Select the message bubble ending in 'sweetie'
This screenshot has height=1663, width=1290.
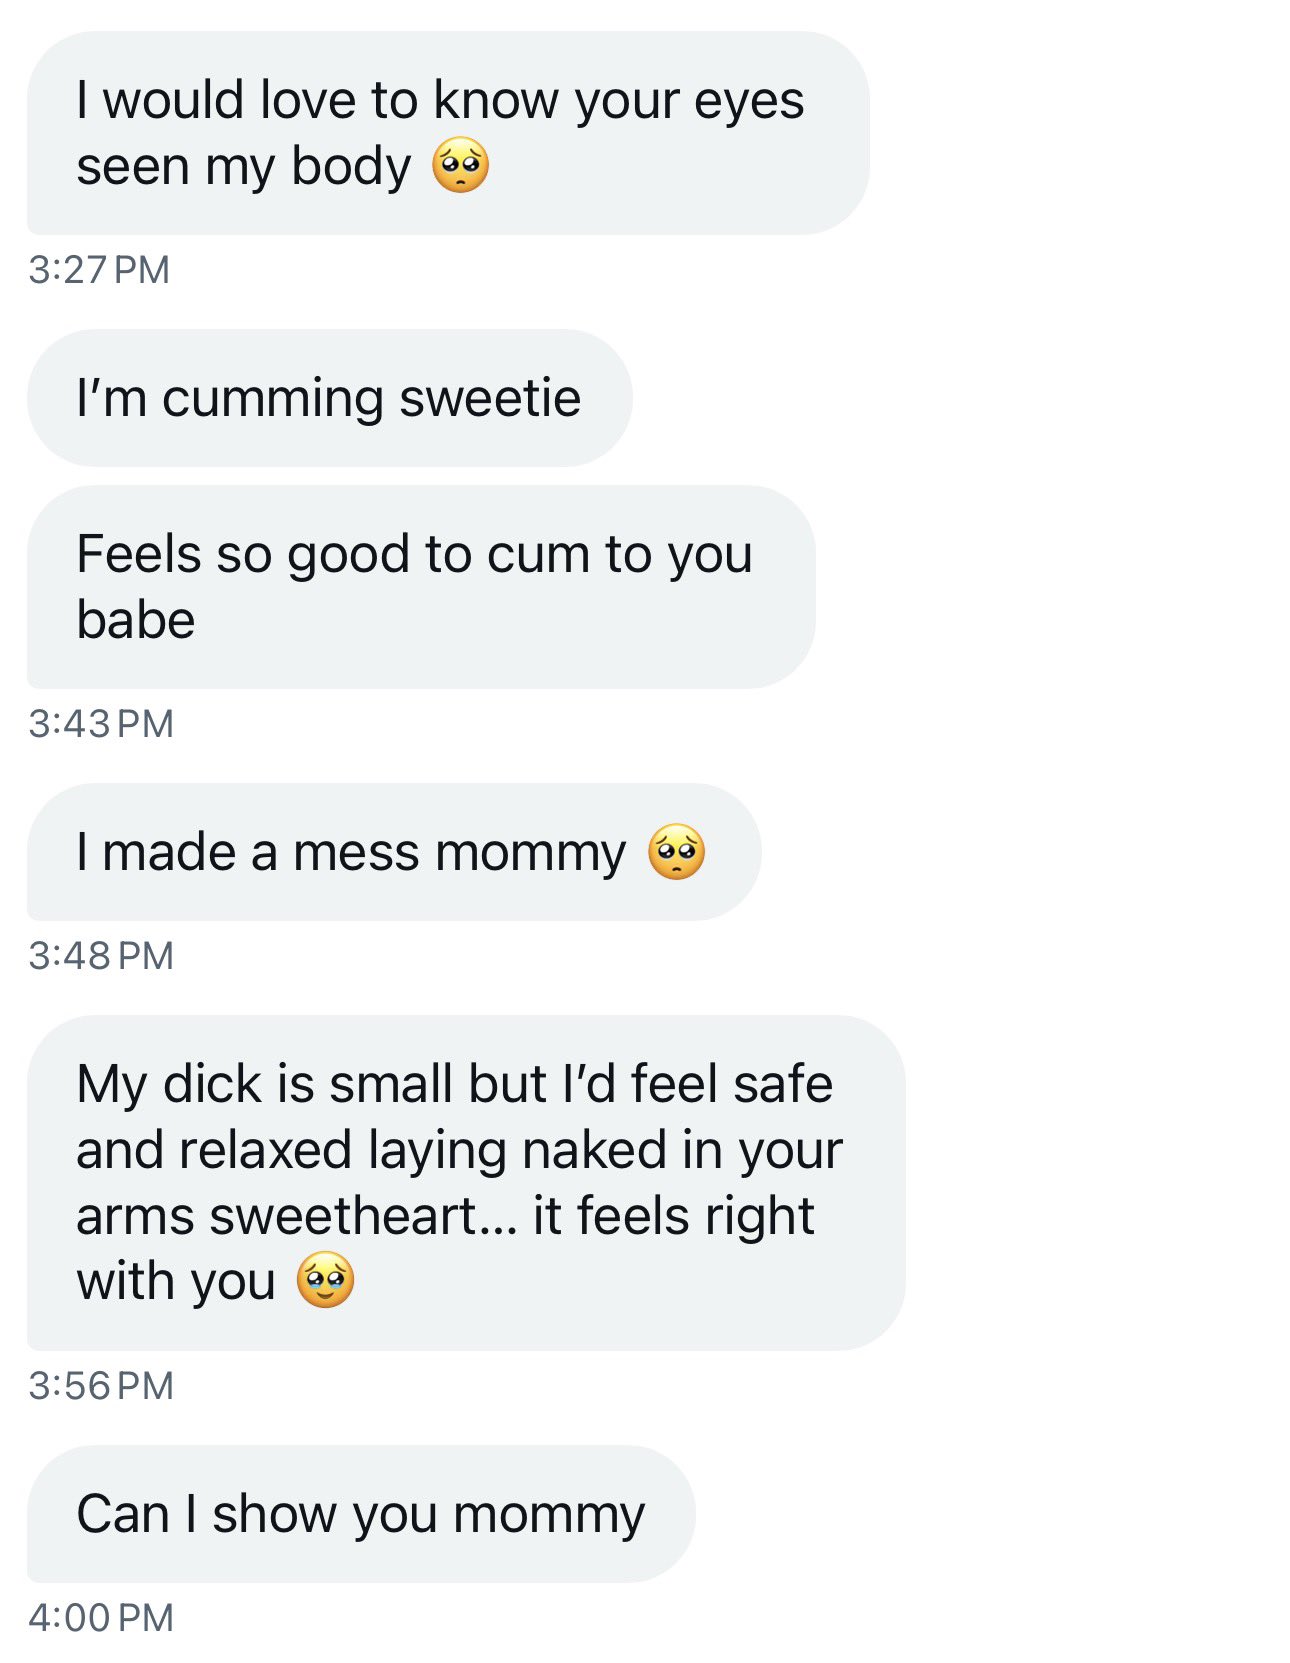click(330, 398)
